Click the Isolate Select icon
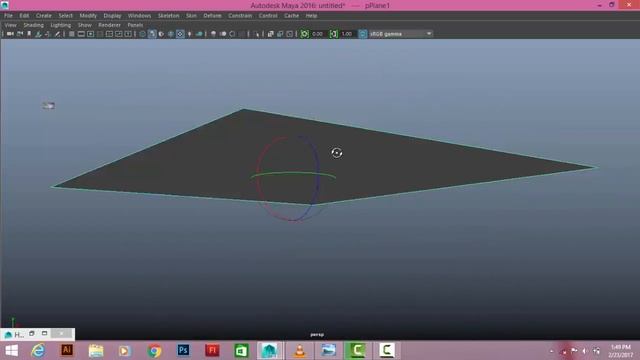The width and height of the screenshot is (640, 360). (257, 34)
